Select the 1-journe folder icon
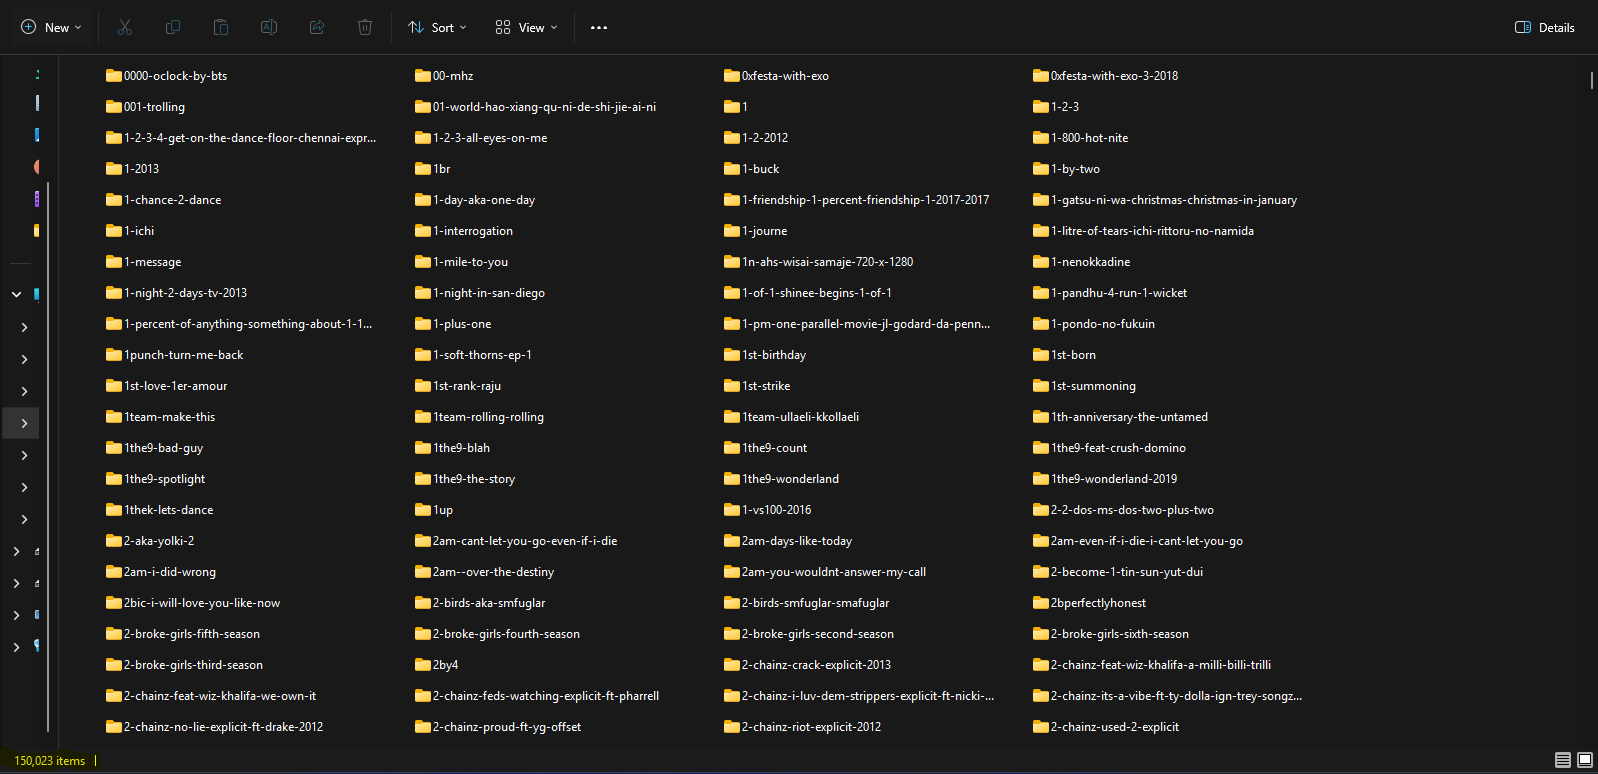Screen dimensions: 1598x774 pos(732,230)
